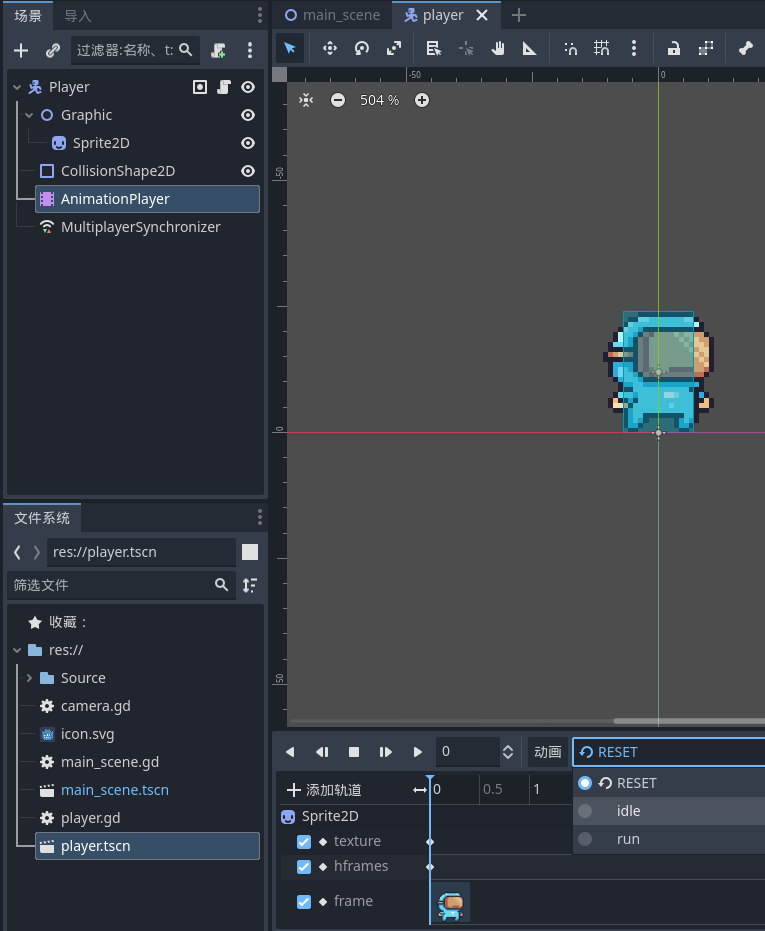Screen dimensions: 765x931
Task: Select the idle animation from list
Action: pos(628,811)
